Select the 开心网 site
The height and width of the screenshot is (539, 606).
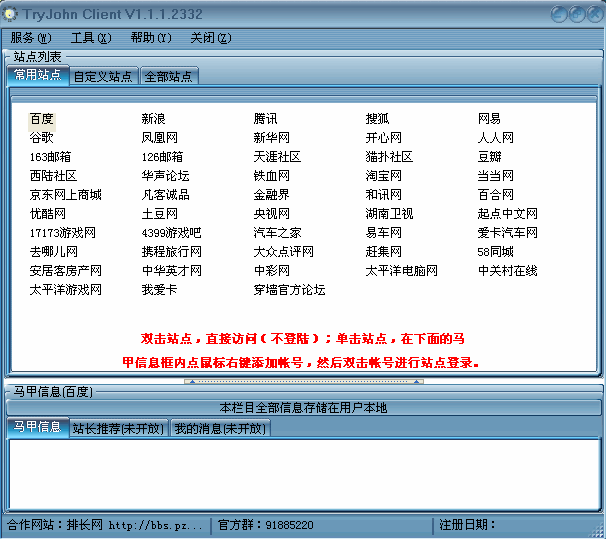(384, 138)
